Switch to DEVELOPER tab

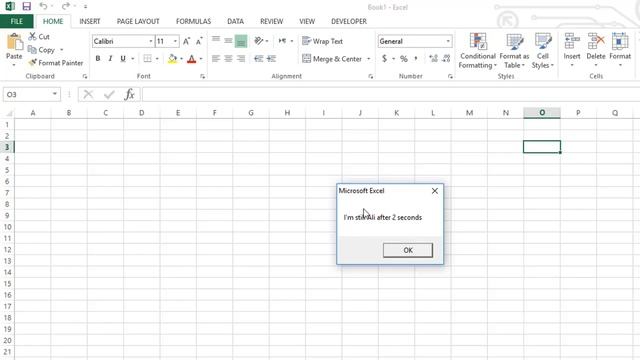click(349, 21)
